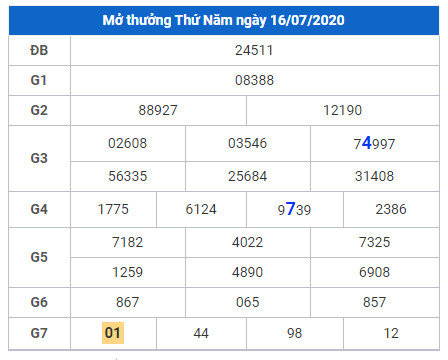Select the G3 row label
Screen dimensions: 448x360
point(39,158)
